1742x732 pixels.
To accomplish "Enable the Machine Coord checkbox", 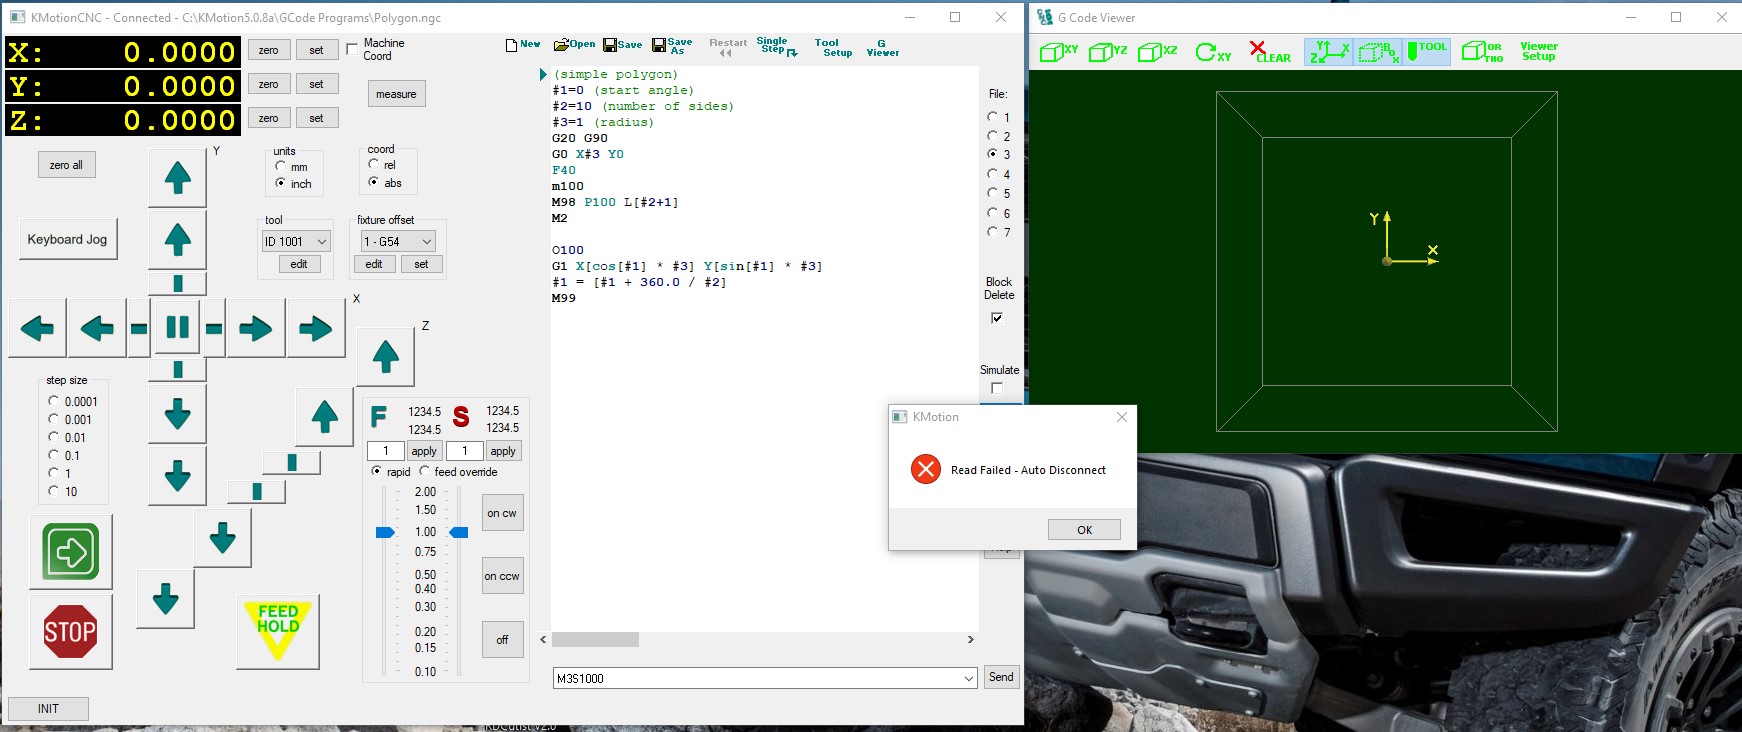I will pos(352,49).
